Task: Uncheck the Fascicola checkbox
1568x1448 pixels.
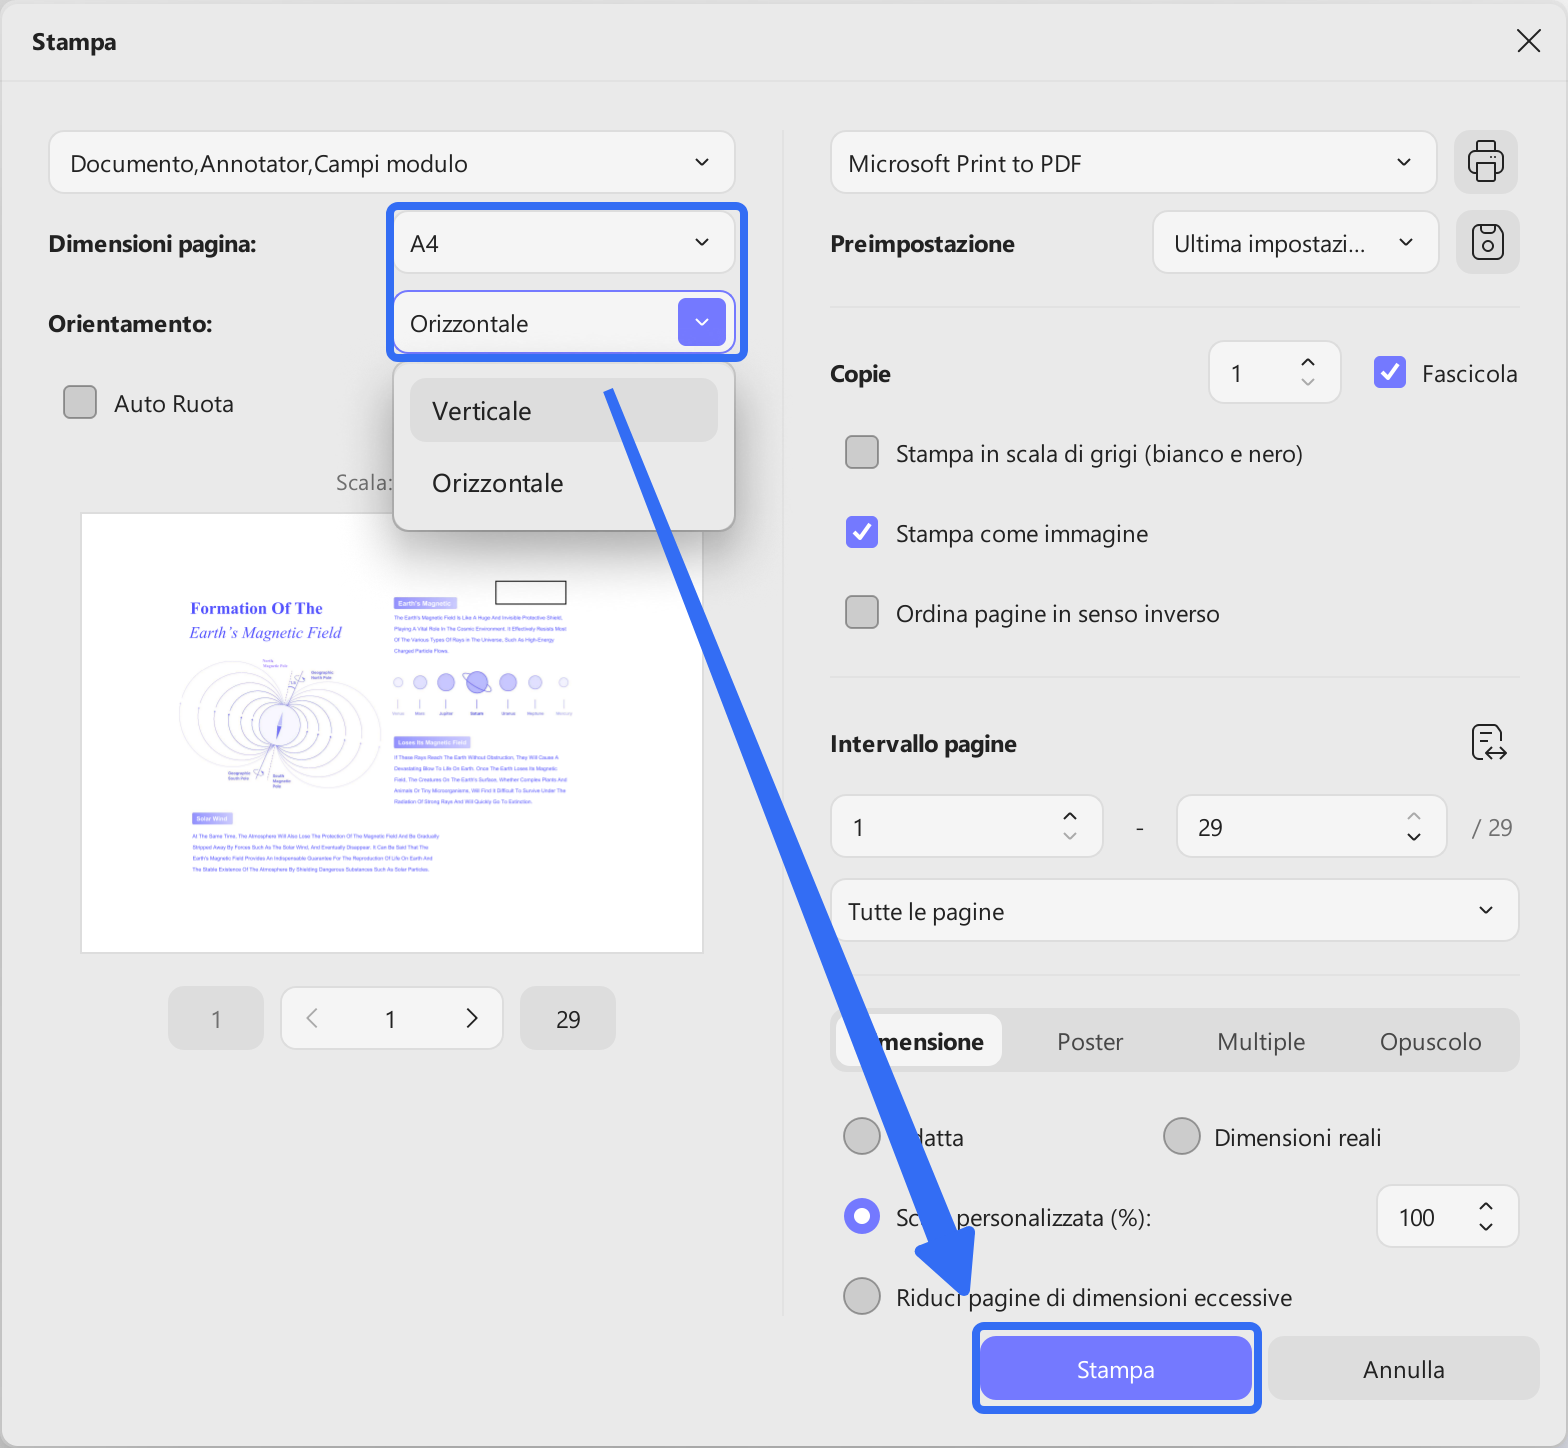Action: click(x=1390, y=373)
